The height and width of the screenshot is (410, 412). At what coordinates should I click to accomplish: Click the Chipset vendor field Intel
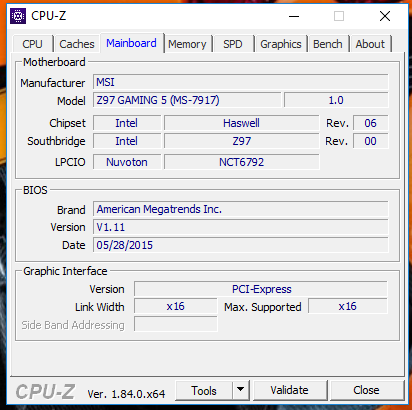127,123
